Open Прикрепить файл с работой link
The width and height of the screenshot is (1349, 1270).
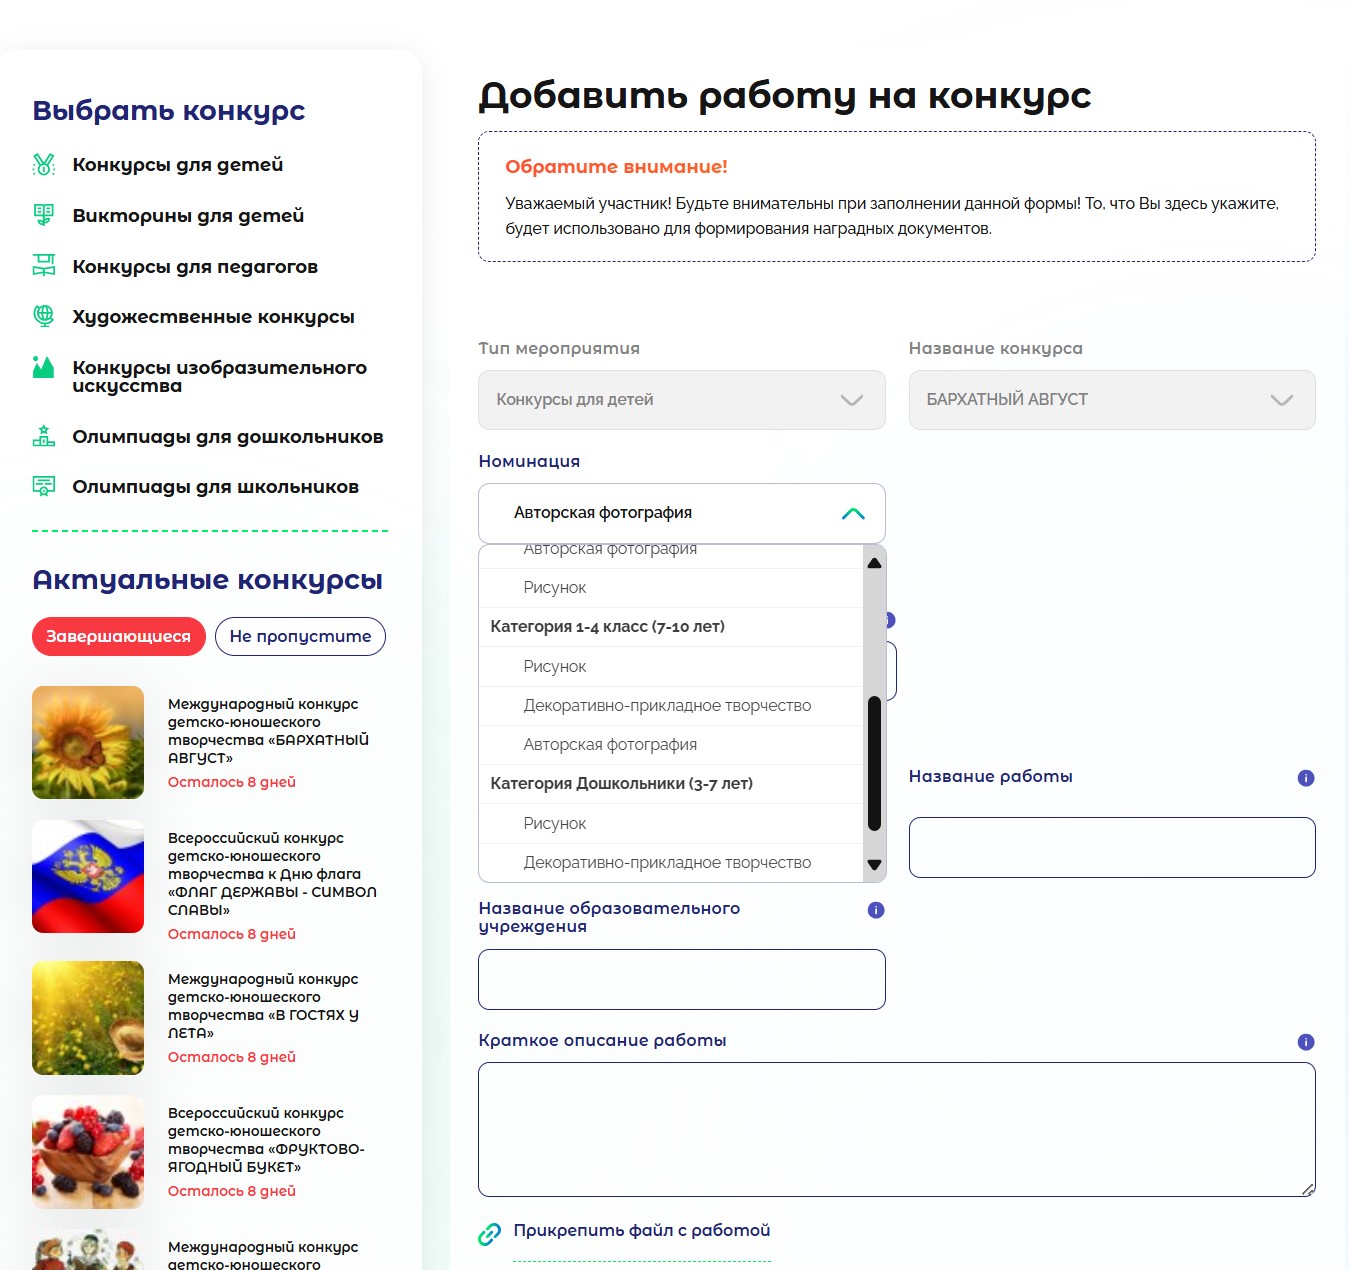pyautogui.click(x=641, y=1231)
